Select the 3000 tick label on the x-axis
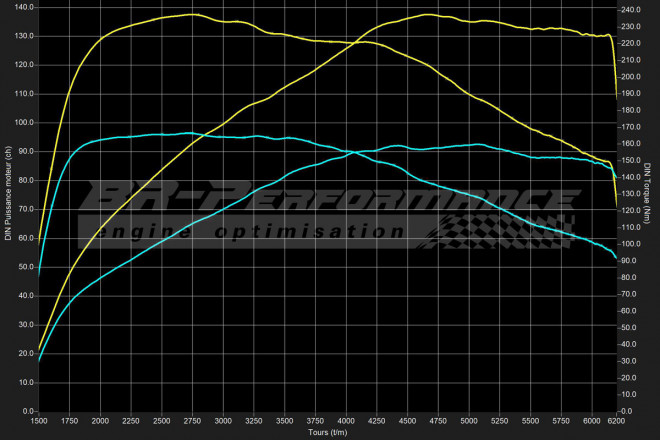This screenshot has height=440, width=660. coord(224,422)
